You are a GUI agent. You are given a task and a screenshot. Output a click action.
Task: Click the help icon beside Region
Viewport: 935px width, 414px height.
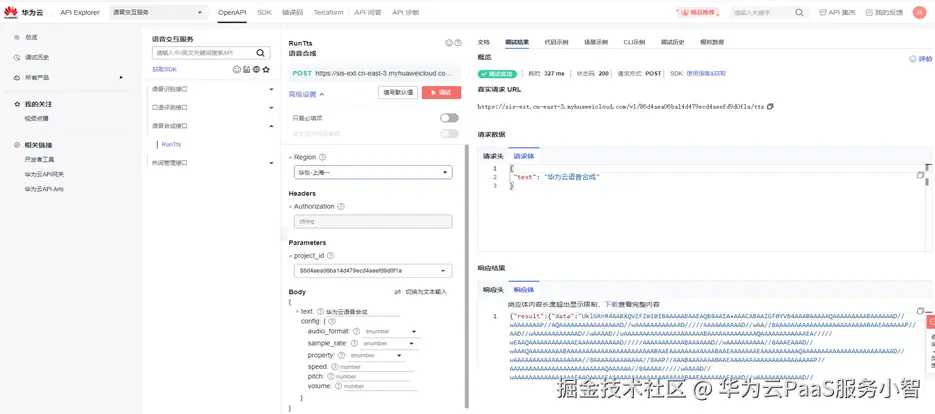pos(323,157)
